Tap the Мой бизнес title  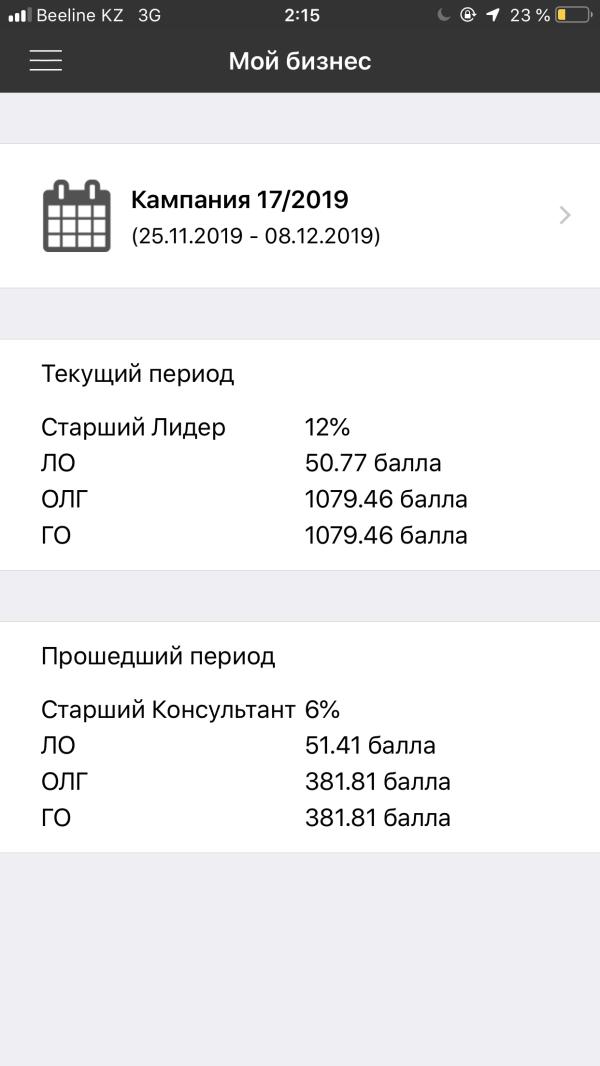(x=300, y=61)
